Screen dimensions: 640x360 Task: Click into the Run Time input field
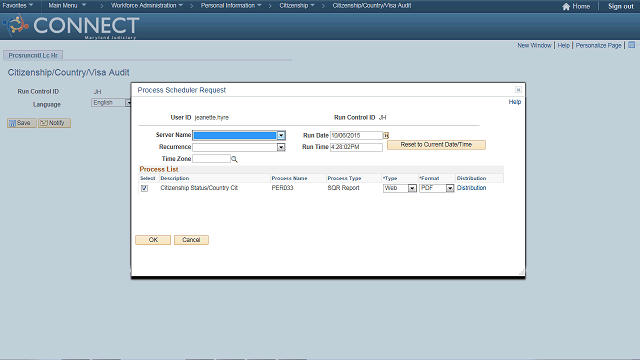[356, 147]
